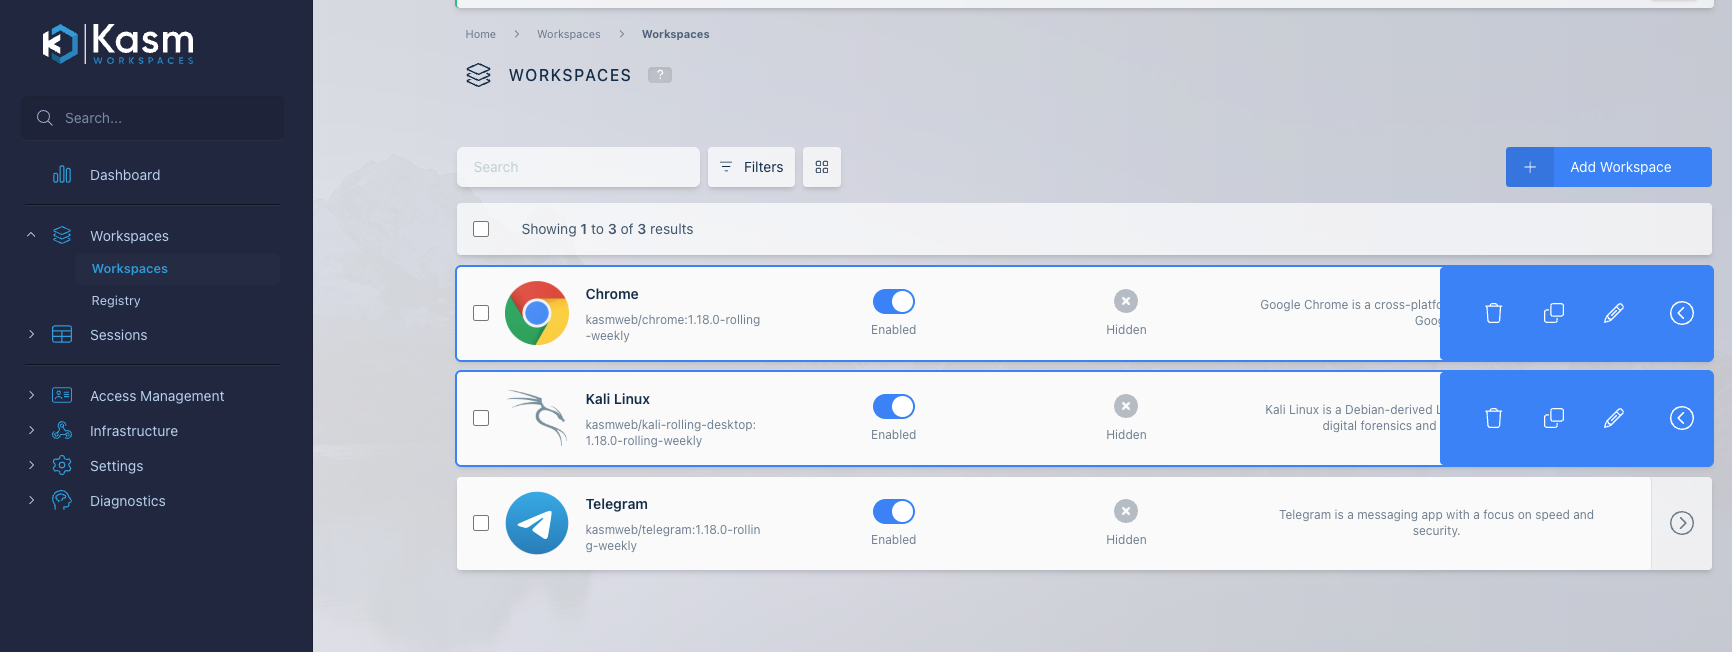Open the Registry submenu item

(x=116, y=301)
